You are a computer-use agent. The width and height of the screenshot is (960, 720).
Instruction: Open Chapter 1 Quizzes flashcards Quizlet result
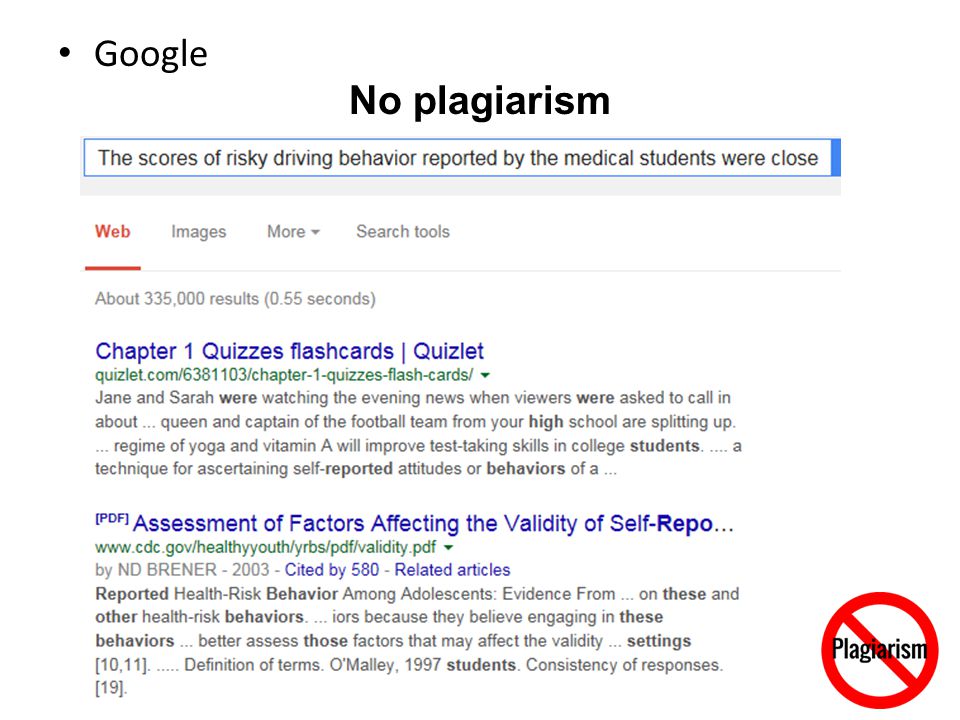coord(289,351)
